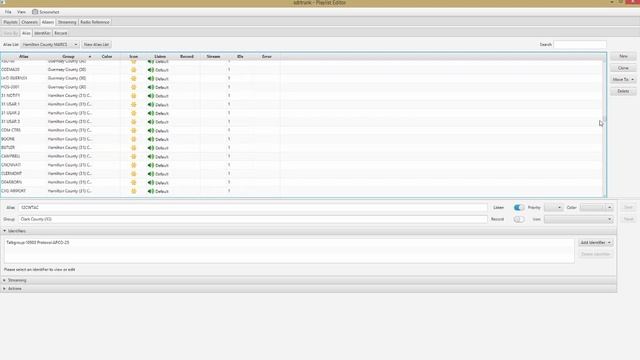Screen dimensions: 640x360
Task: Click the Clone button
Action: pyautogui.click(x=623, y=68)
